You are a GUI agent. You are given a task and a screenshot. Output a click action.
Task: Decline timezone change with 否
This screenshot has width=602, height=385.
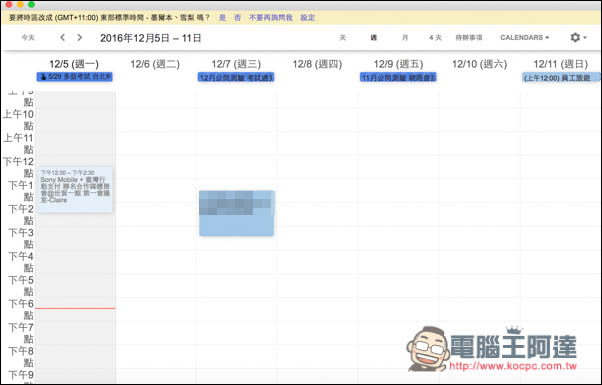[x=237, y=17]
